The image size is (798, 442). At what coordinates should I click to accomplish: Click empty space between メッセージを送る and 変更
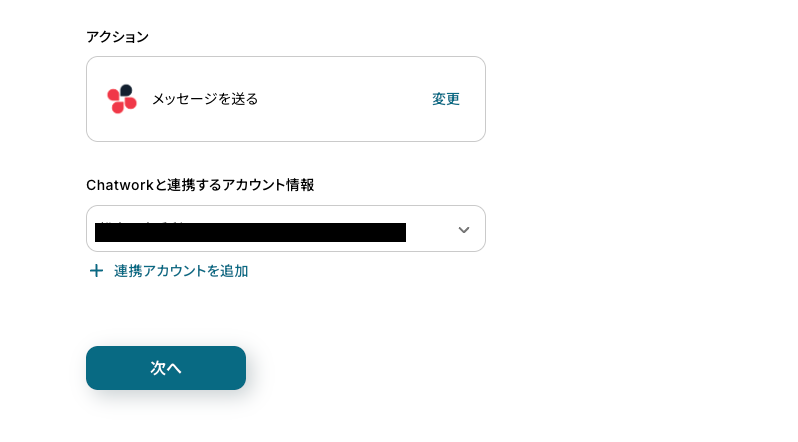coord(340,99)
